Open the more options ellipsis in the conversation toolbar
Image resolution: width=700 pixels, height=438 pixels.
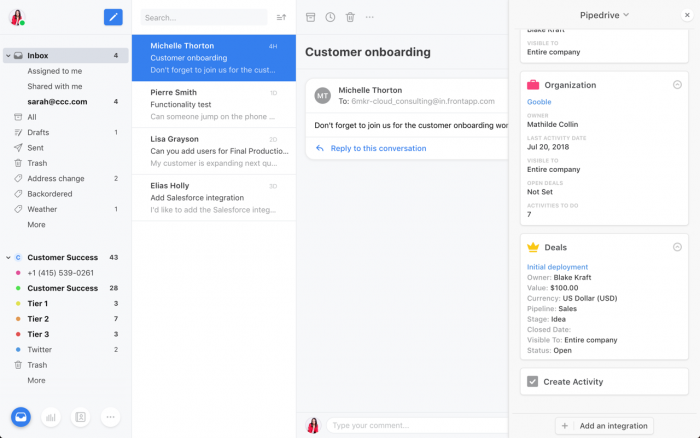click(x=370, y=17)
